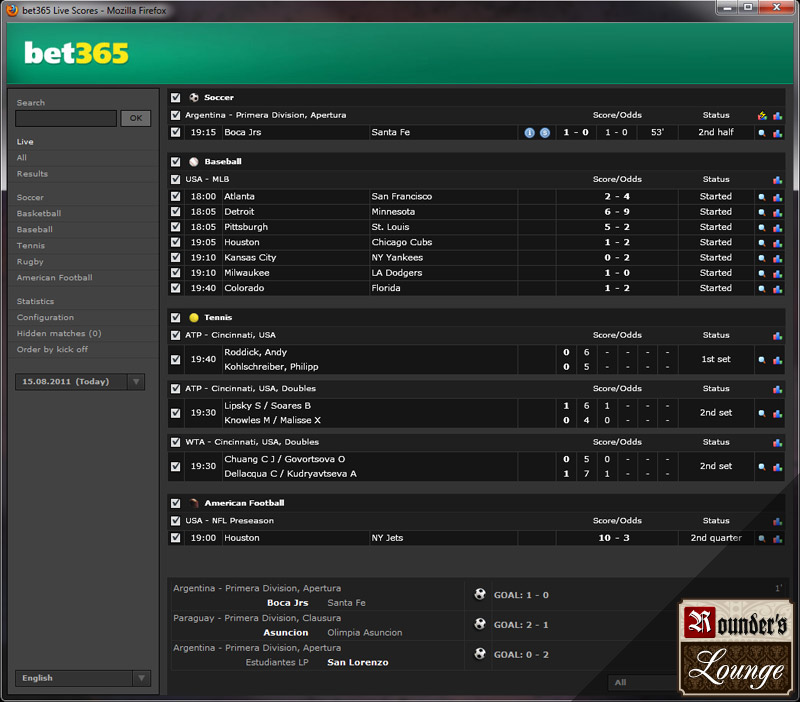
Task: Open stats chart for Colorado vs Florida
Action: pyautogui.click(x=778, y=289)
